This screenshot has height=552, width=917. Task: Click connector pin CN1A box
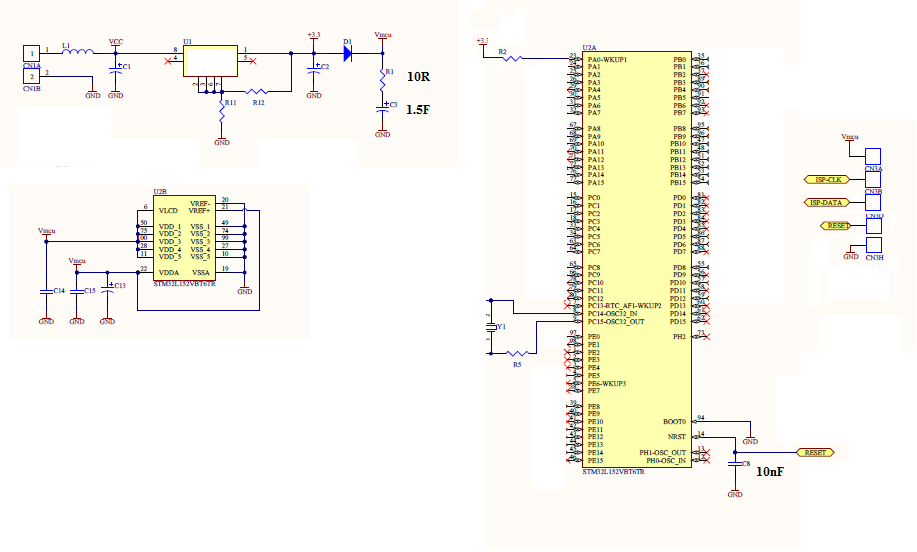32,54
